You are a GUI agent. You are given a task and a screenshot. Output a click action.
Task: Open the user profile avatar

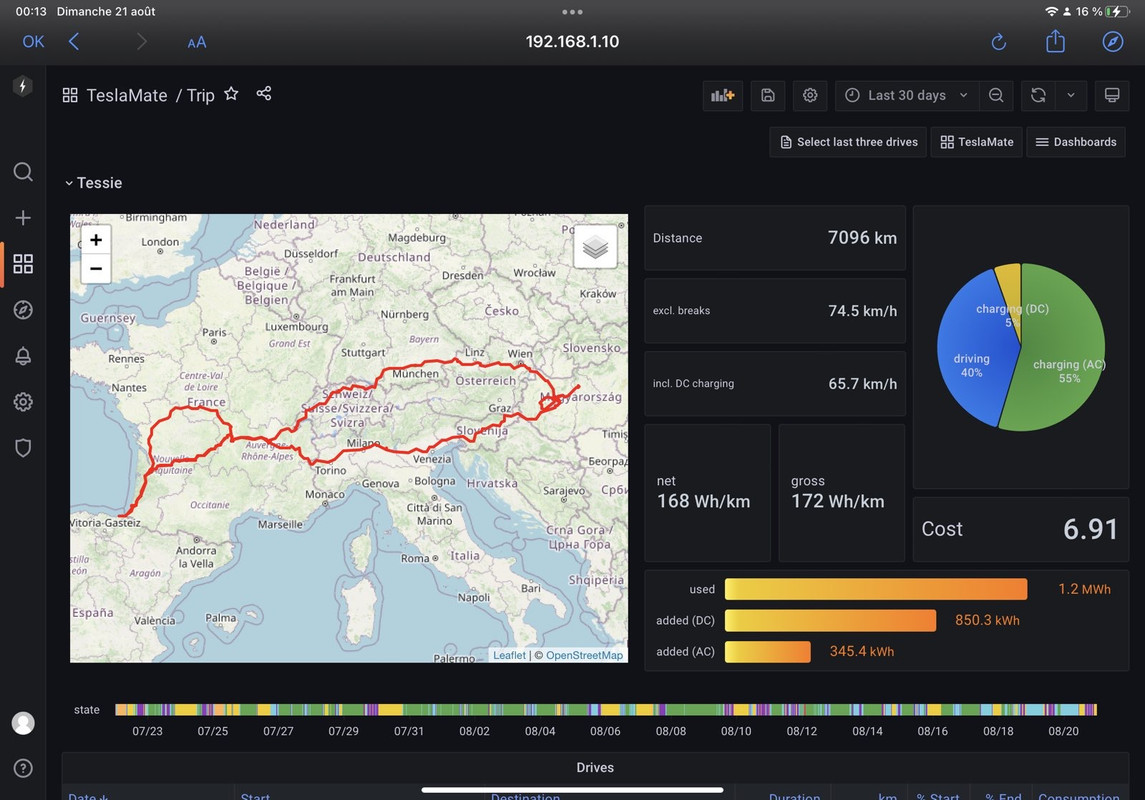click(x=23, y=723)
